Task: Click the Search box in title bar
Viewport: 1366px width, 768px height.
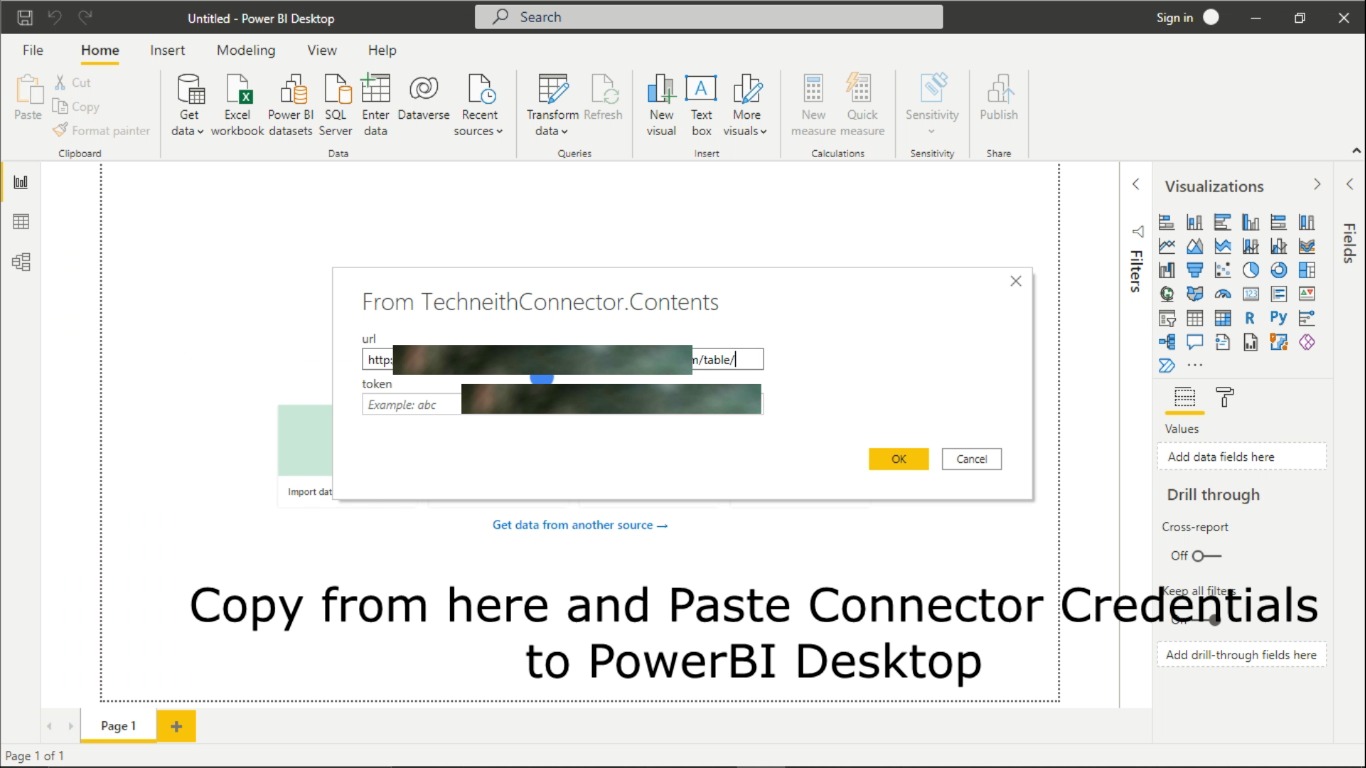Action: pos(708,17)
